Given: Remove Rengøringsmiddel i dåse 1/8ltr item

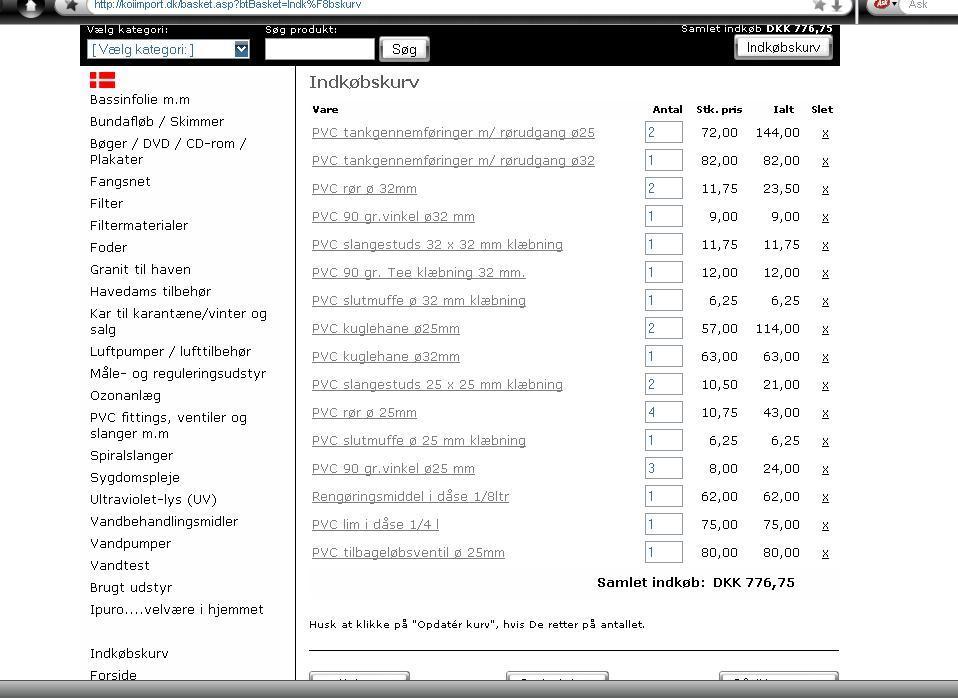Looking at the screenshot, I should (825, 497).
